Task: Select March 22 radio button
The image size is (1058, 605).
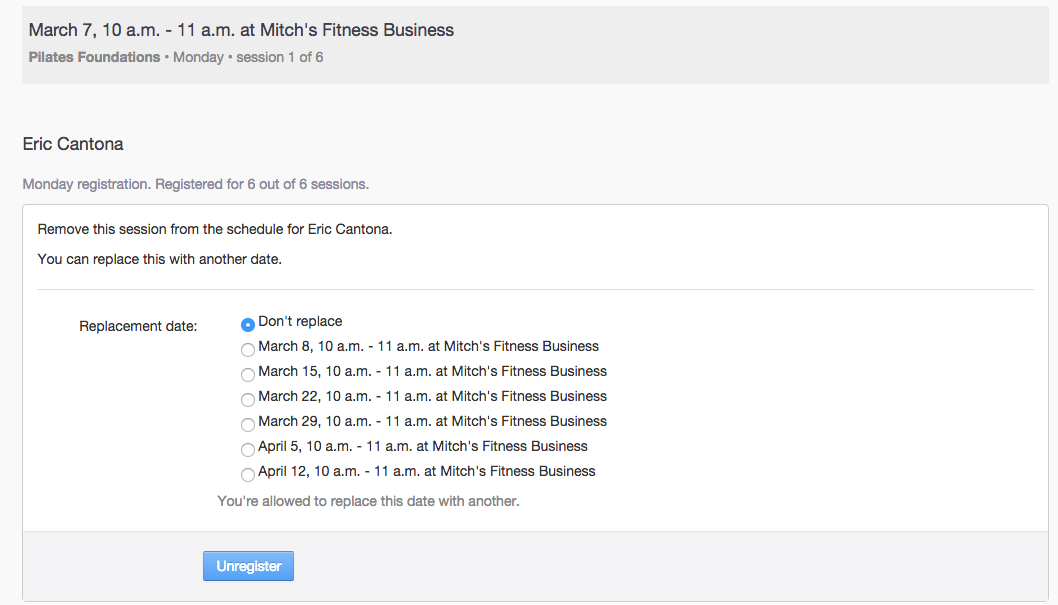Action: point(248,399)
